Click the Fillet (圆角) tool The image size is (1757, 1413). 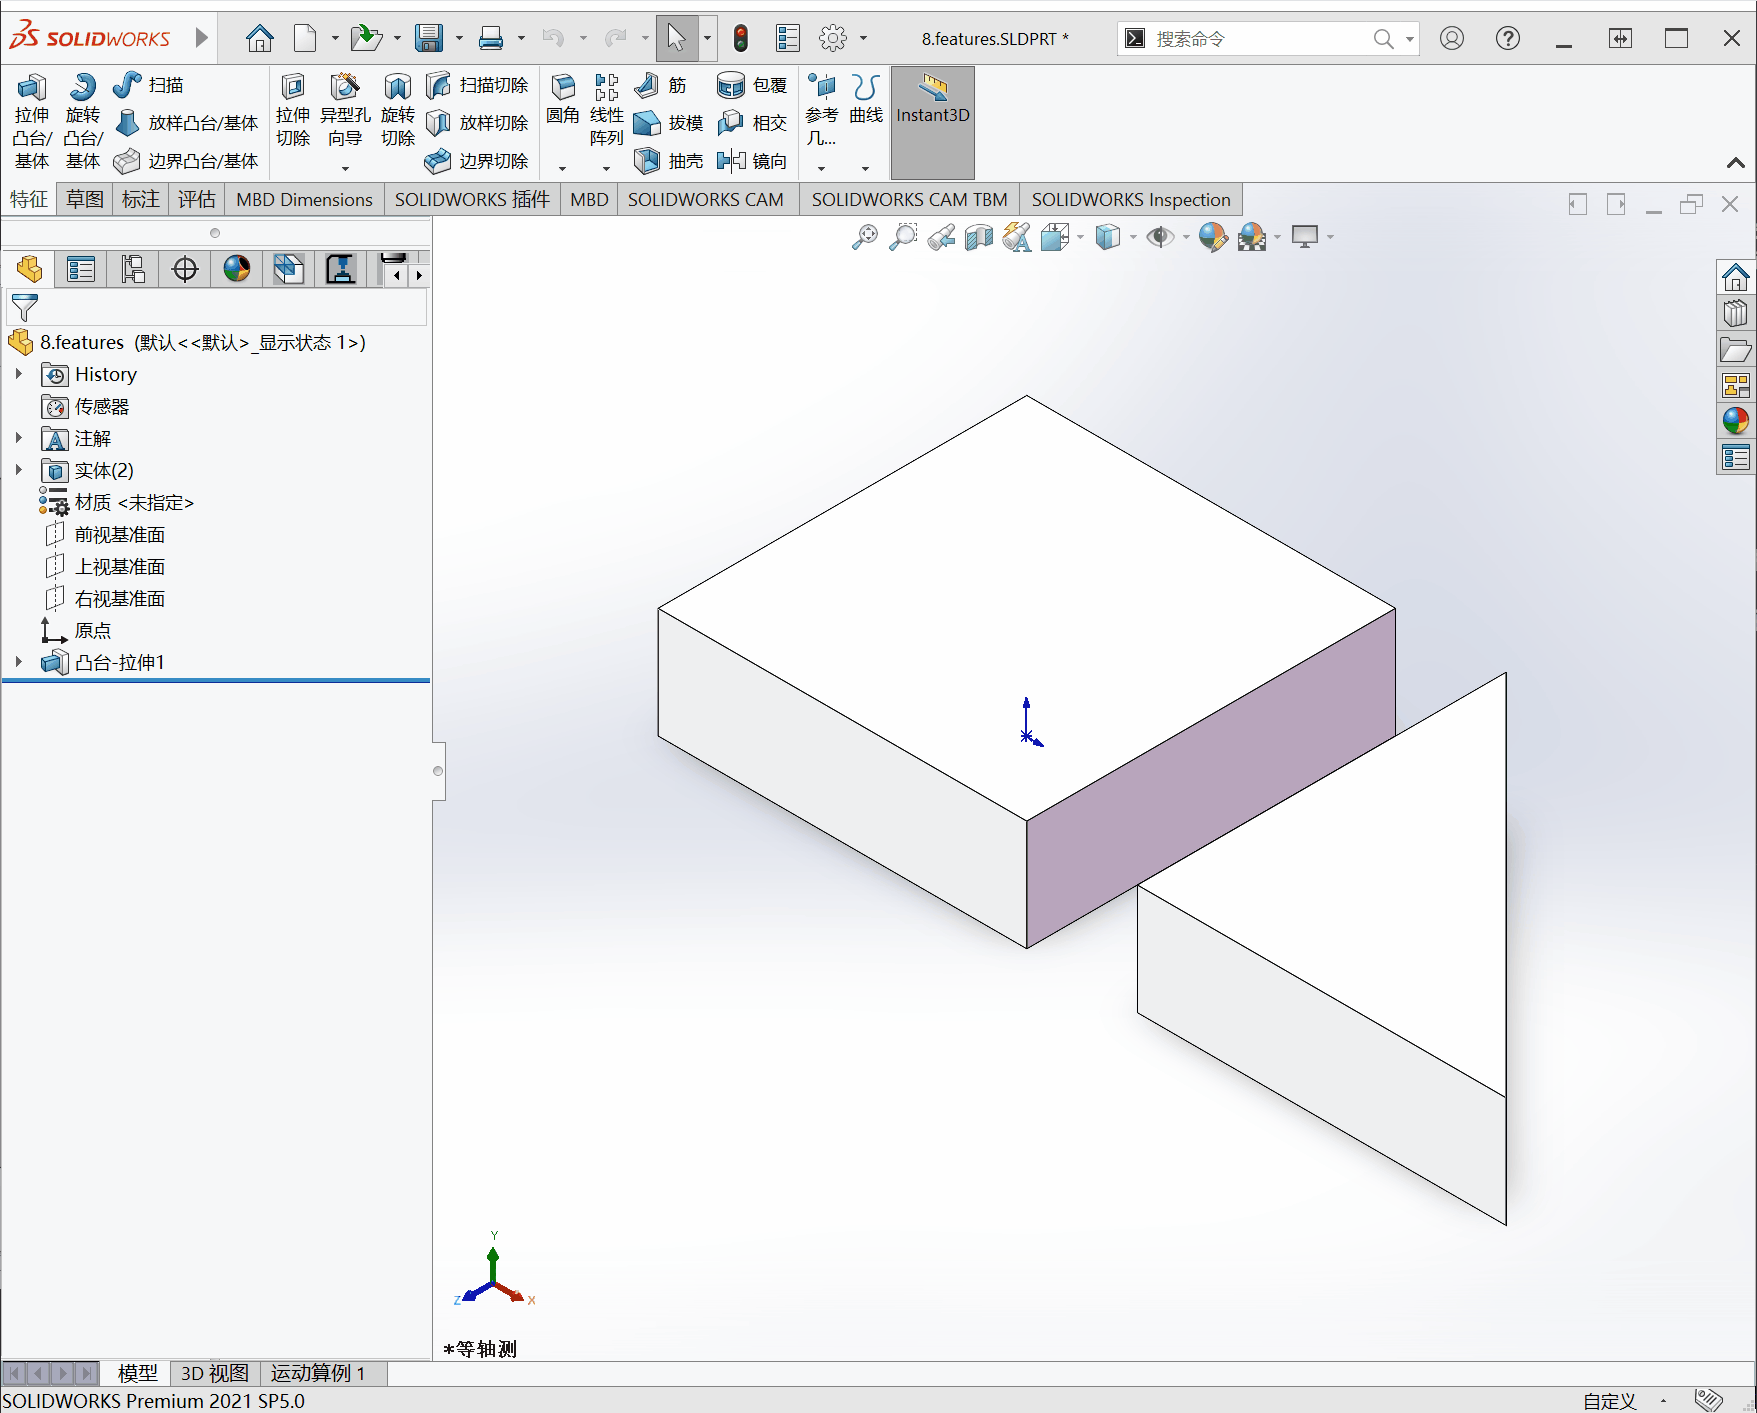tap(563, 100)
